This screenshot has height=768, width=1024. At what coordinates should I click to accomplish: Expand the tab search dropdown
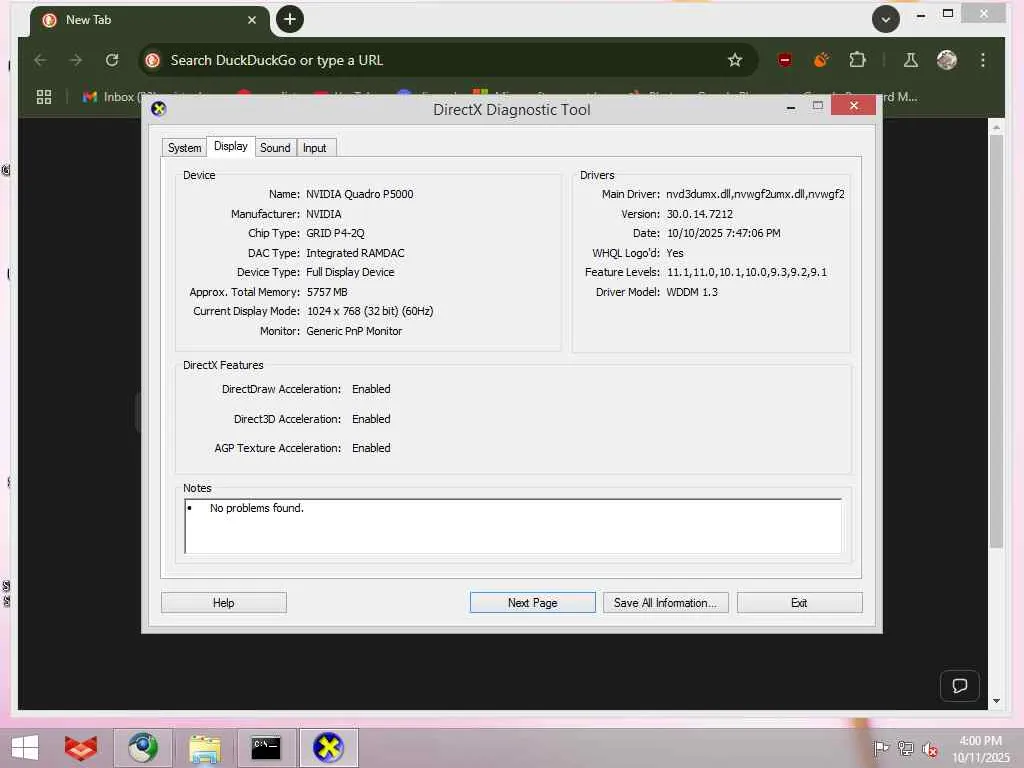886,19
